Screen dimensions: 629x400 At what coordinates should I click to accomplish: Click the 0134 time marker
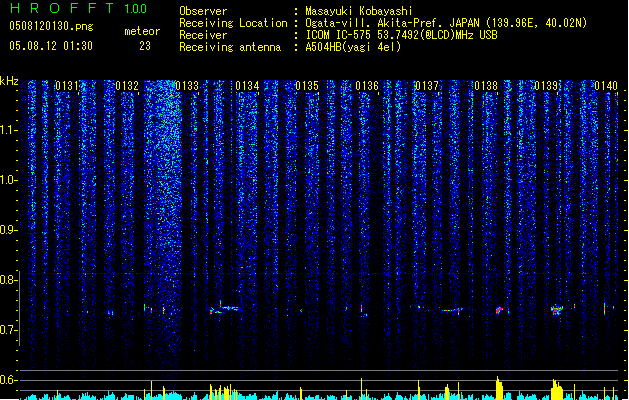click(247, 86)
